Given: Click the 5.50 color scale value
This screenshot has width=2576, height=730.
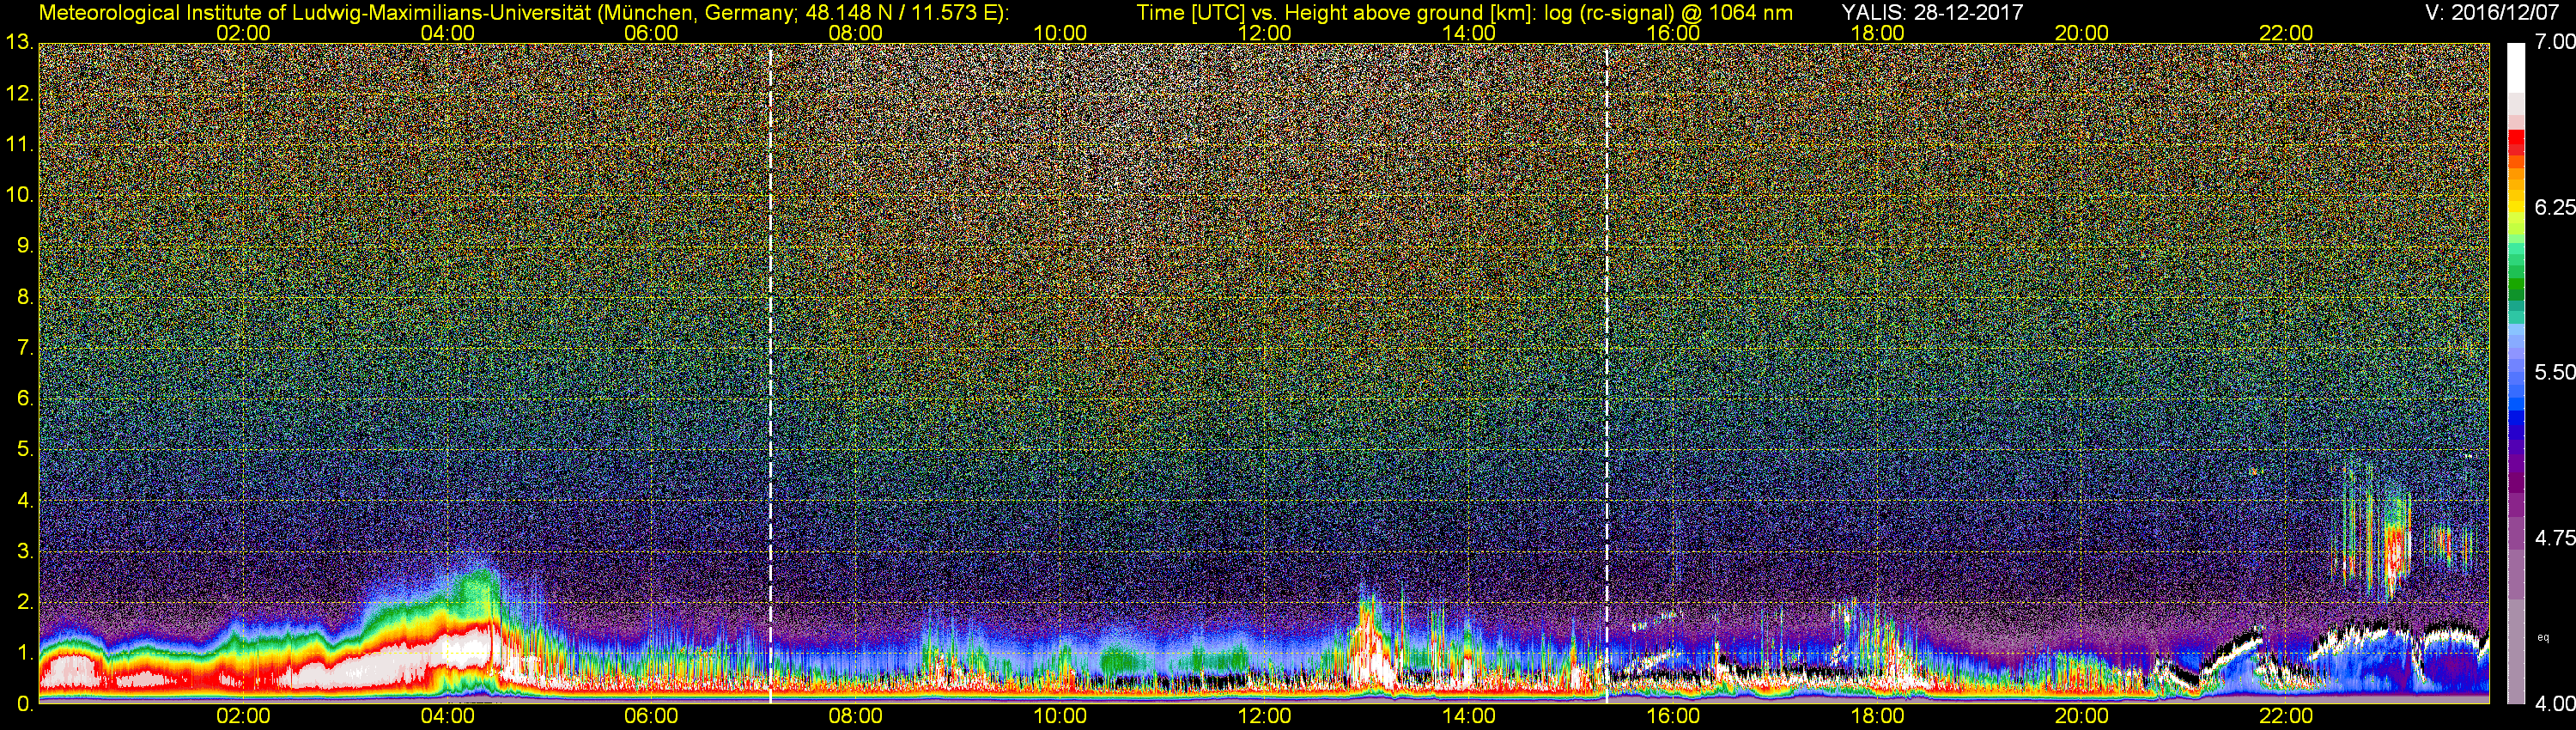Looking at the screenshot, I should click(x=2554, y=372).
